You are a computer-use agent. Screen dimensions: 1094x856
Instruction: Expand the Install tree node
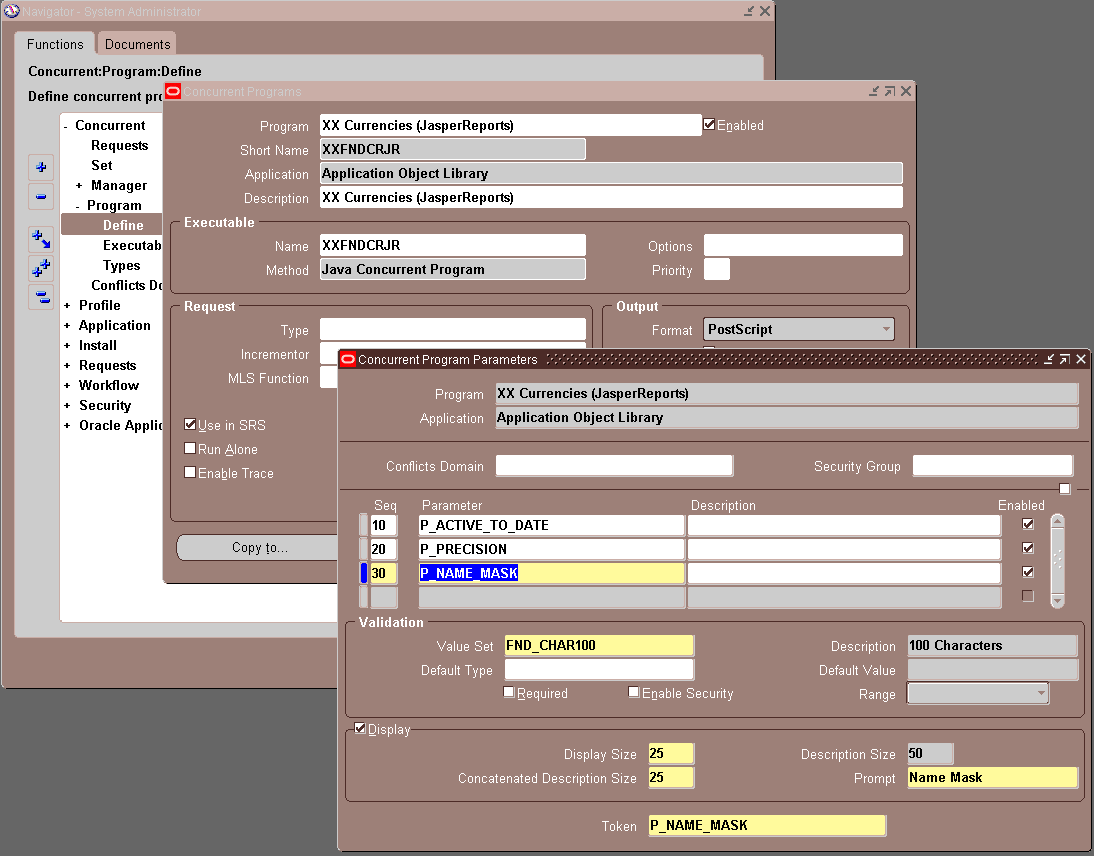[67, 345]
